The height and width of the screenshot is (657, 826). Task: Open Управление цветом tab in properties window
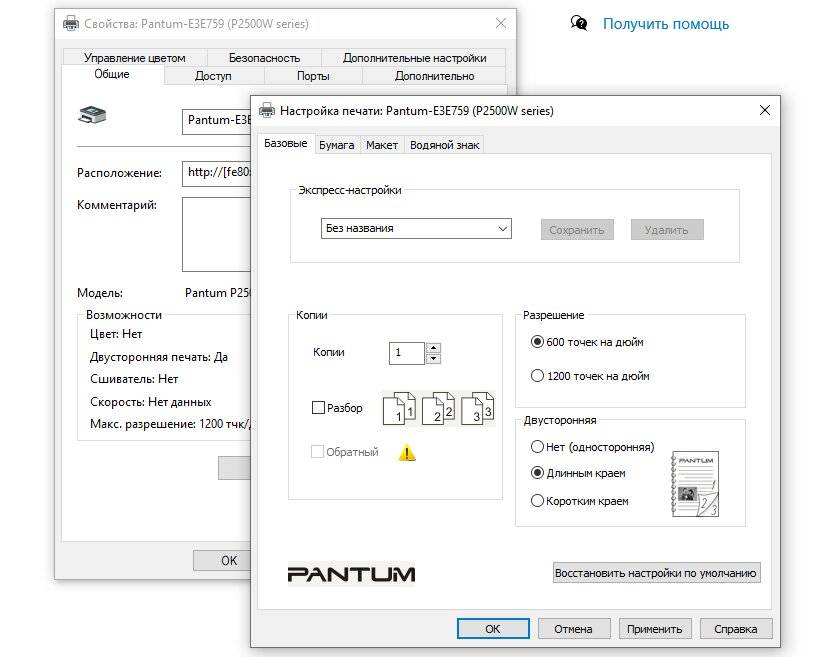(x=135, y=57)
